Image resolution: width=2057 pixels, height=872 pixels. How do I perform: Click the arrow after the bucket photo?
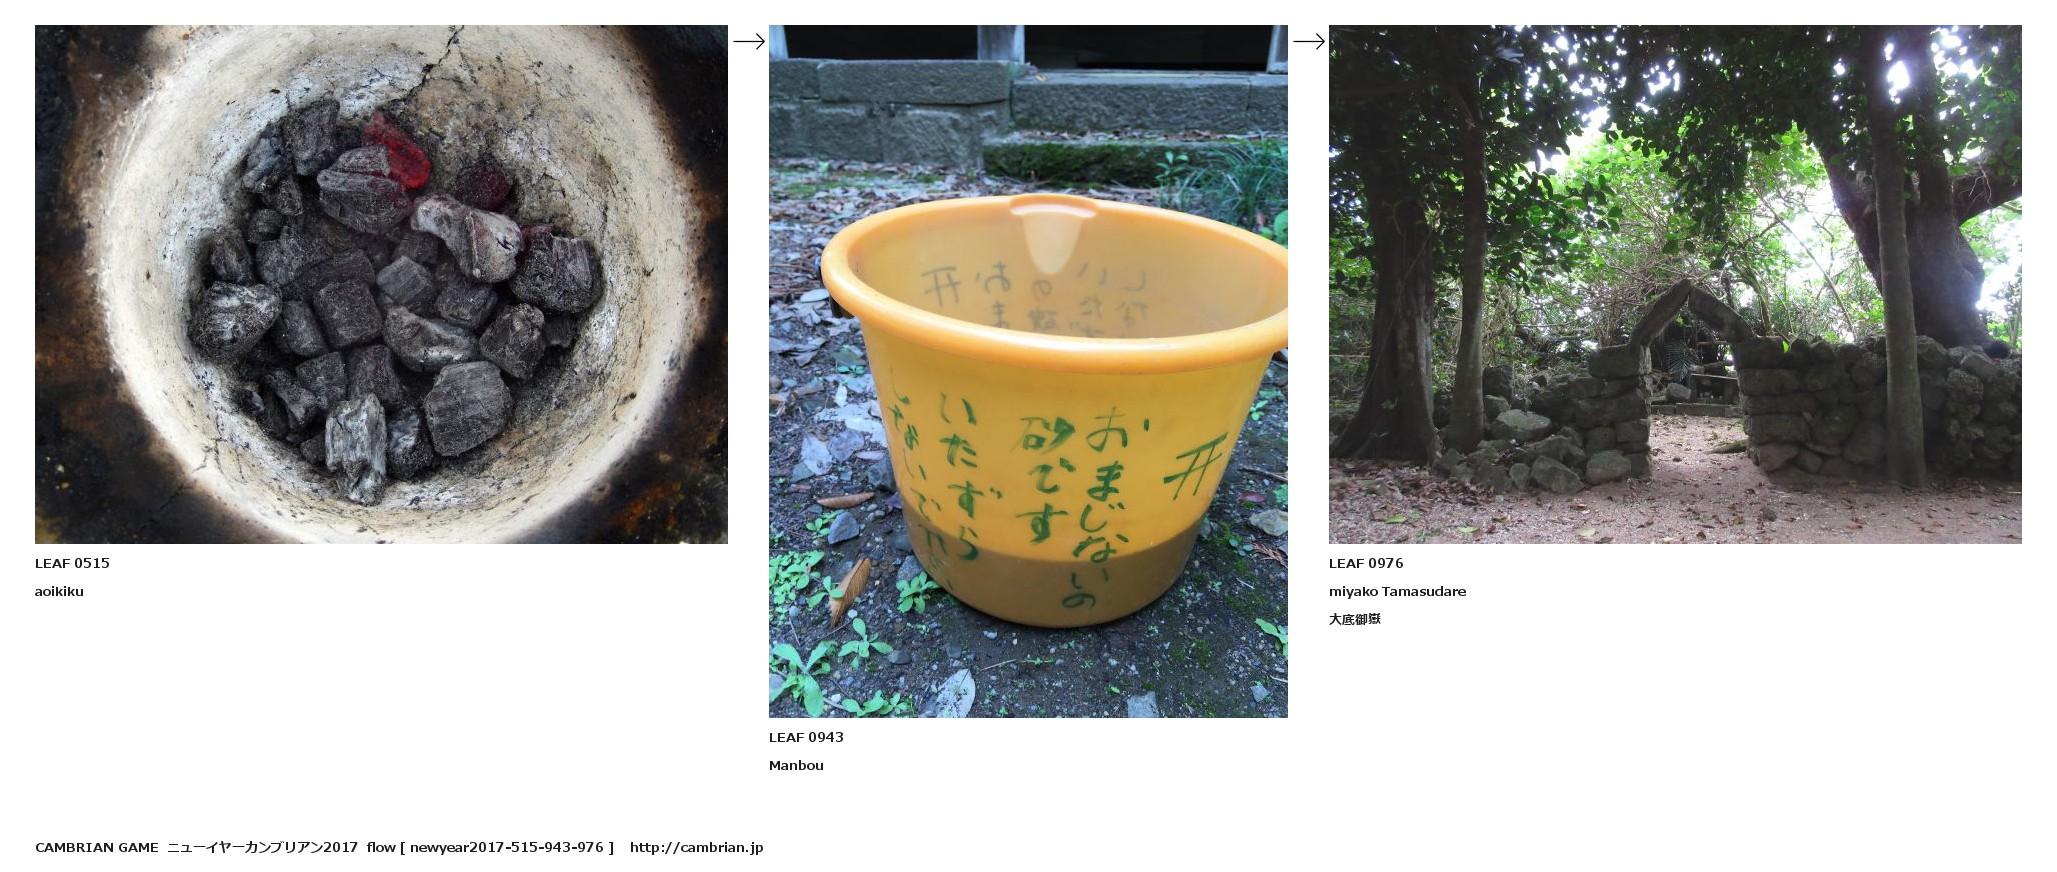point(1309,41)
